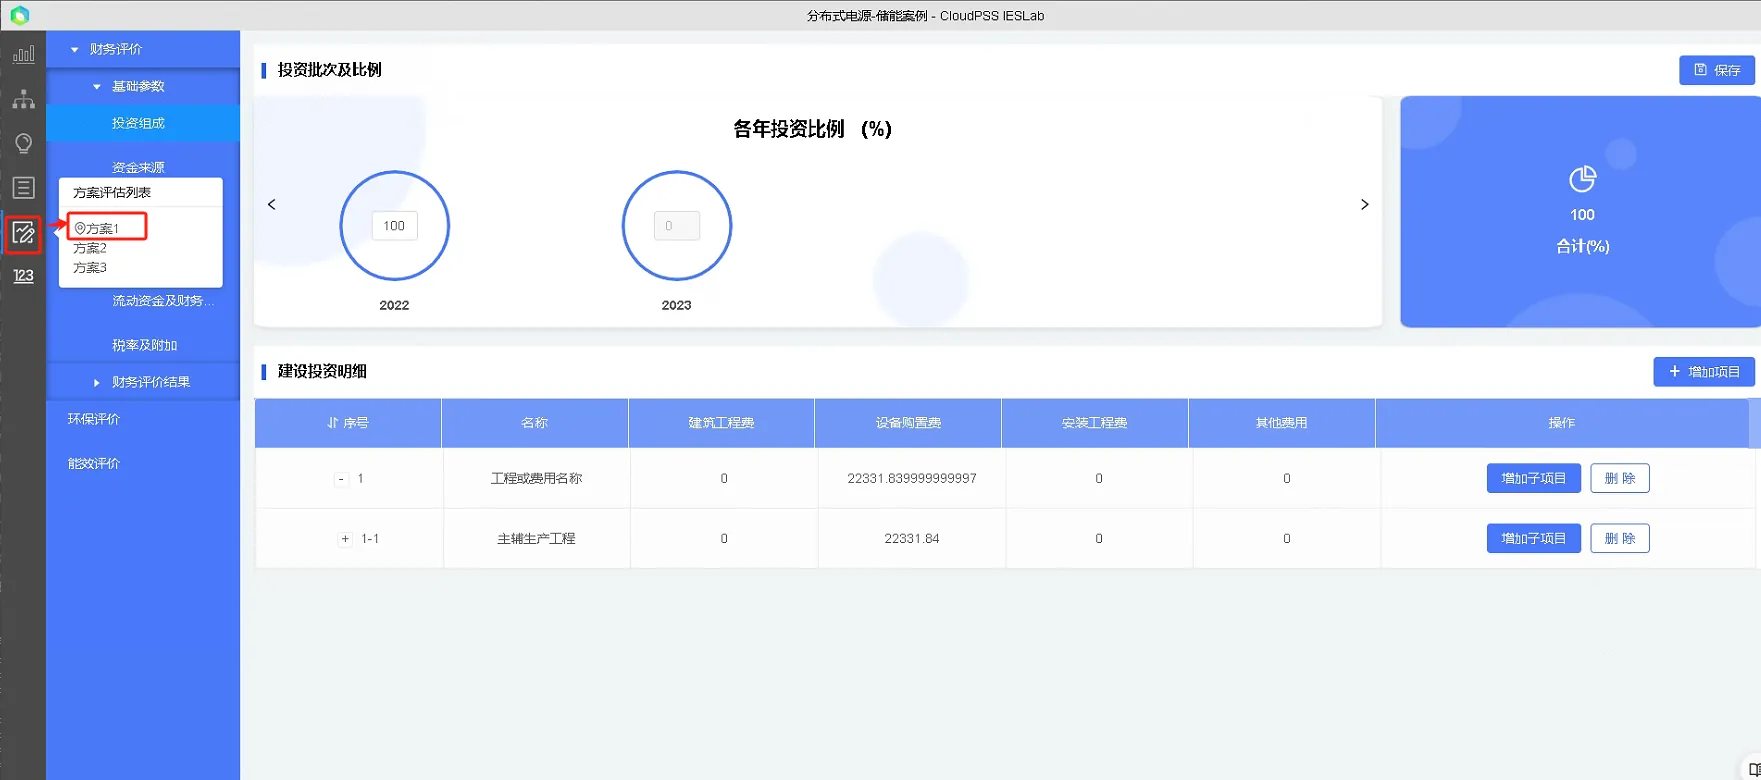Open the bar chart sidebar icon

tap(23, 54)
